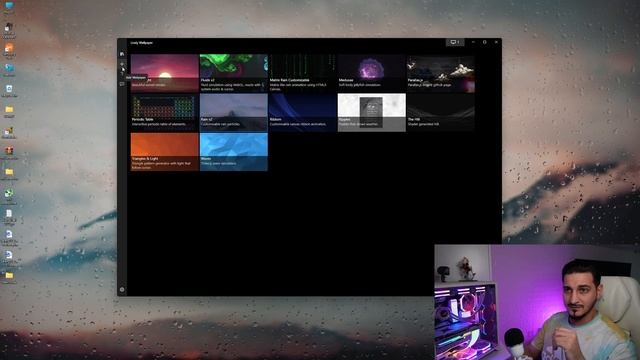Choose Matrix Rain Customizable wallpaper
This screenshot has height=360, width=640.
point(302,73)
